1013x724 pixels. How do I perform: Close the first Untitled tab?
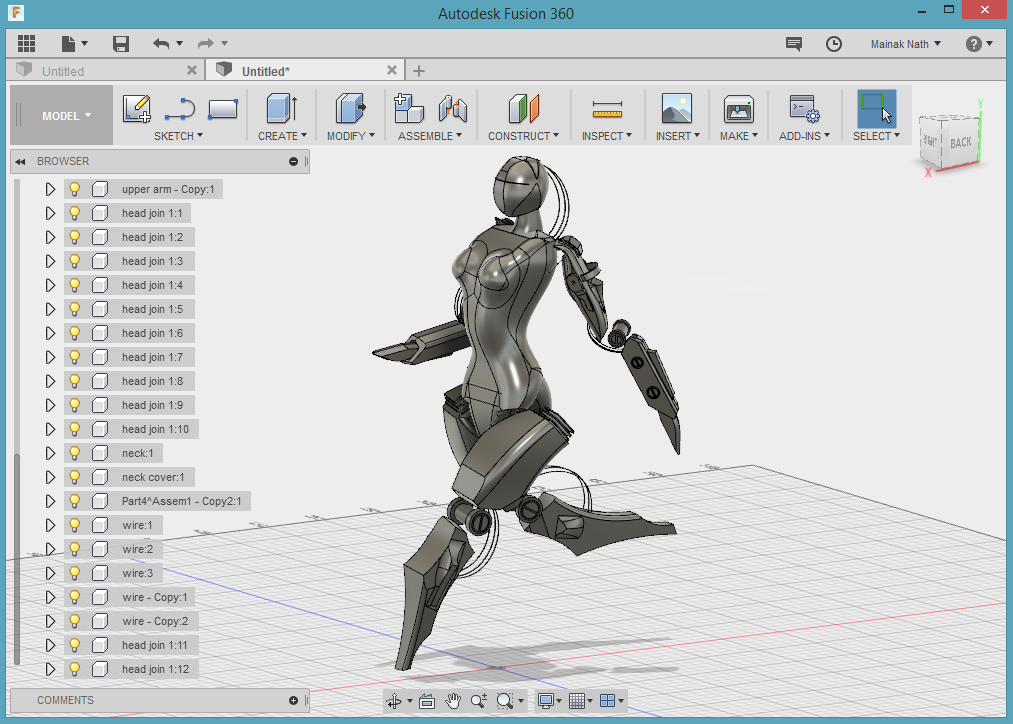pyautogui.click(x=192, y=70)
